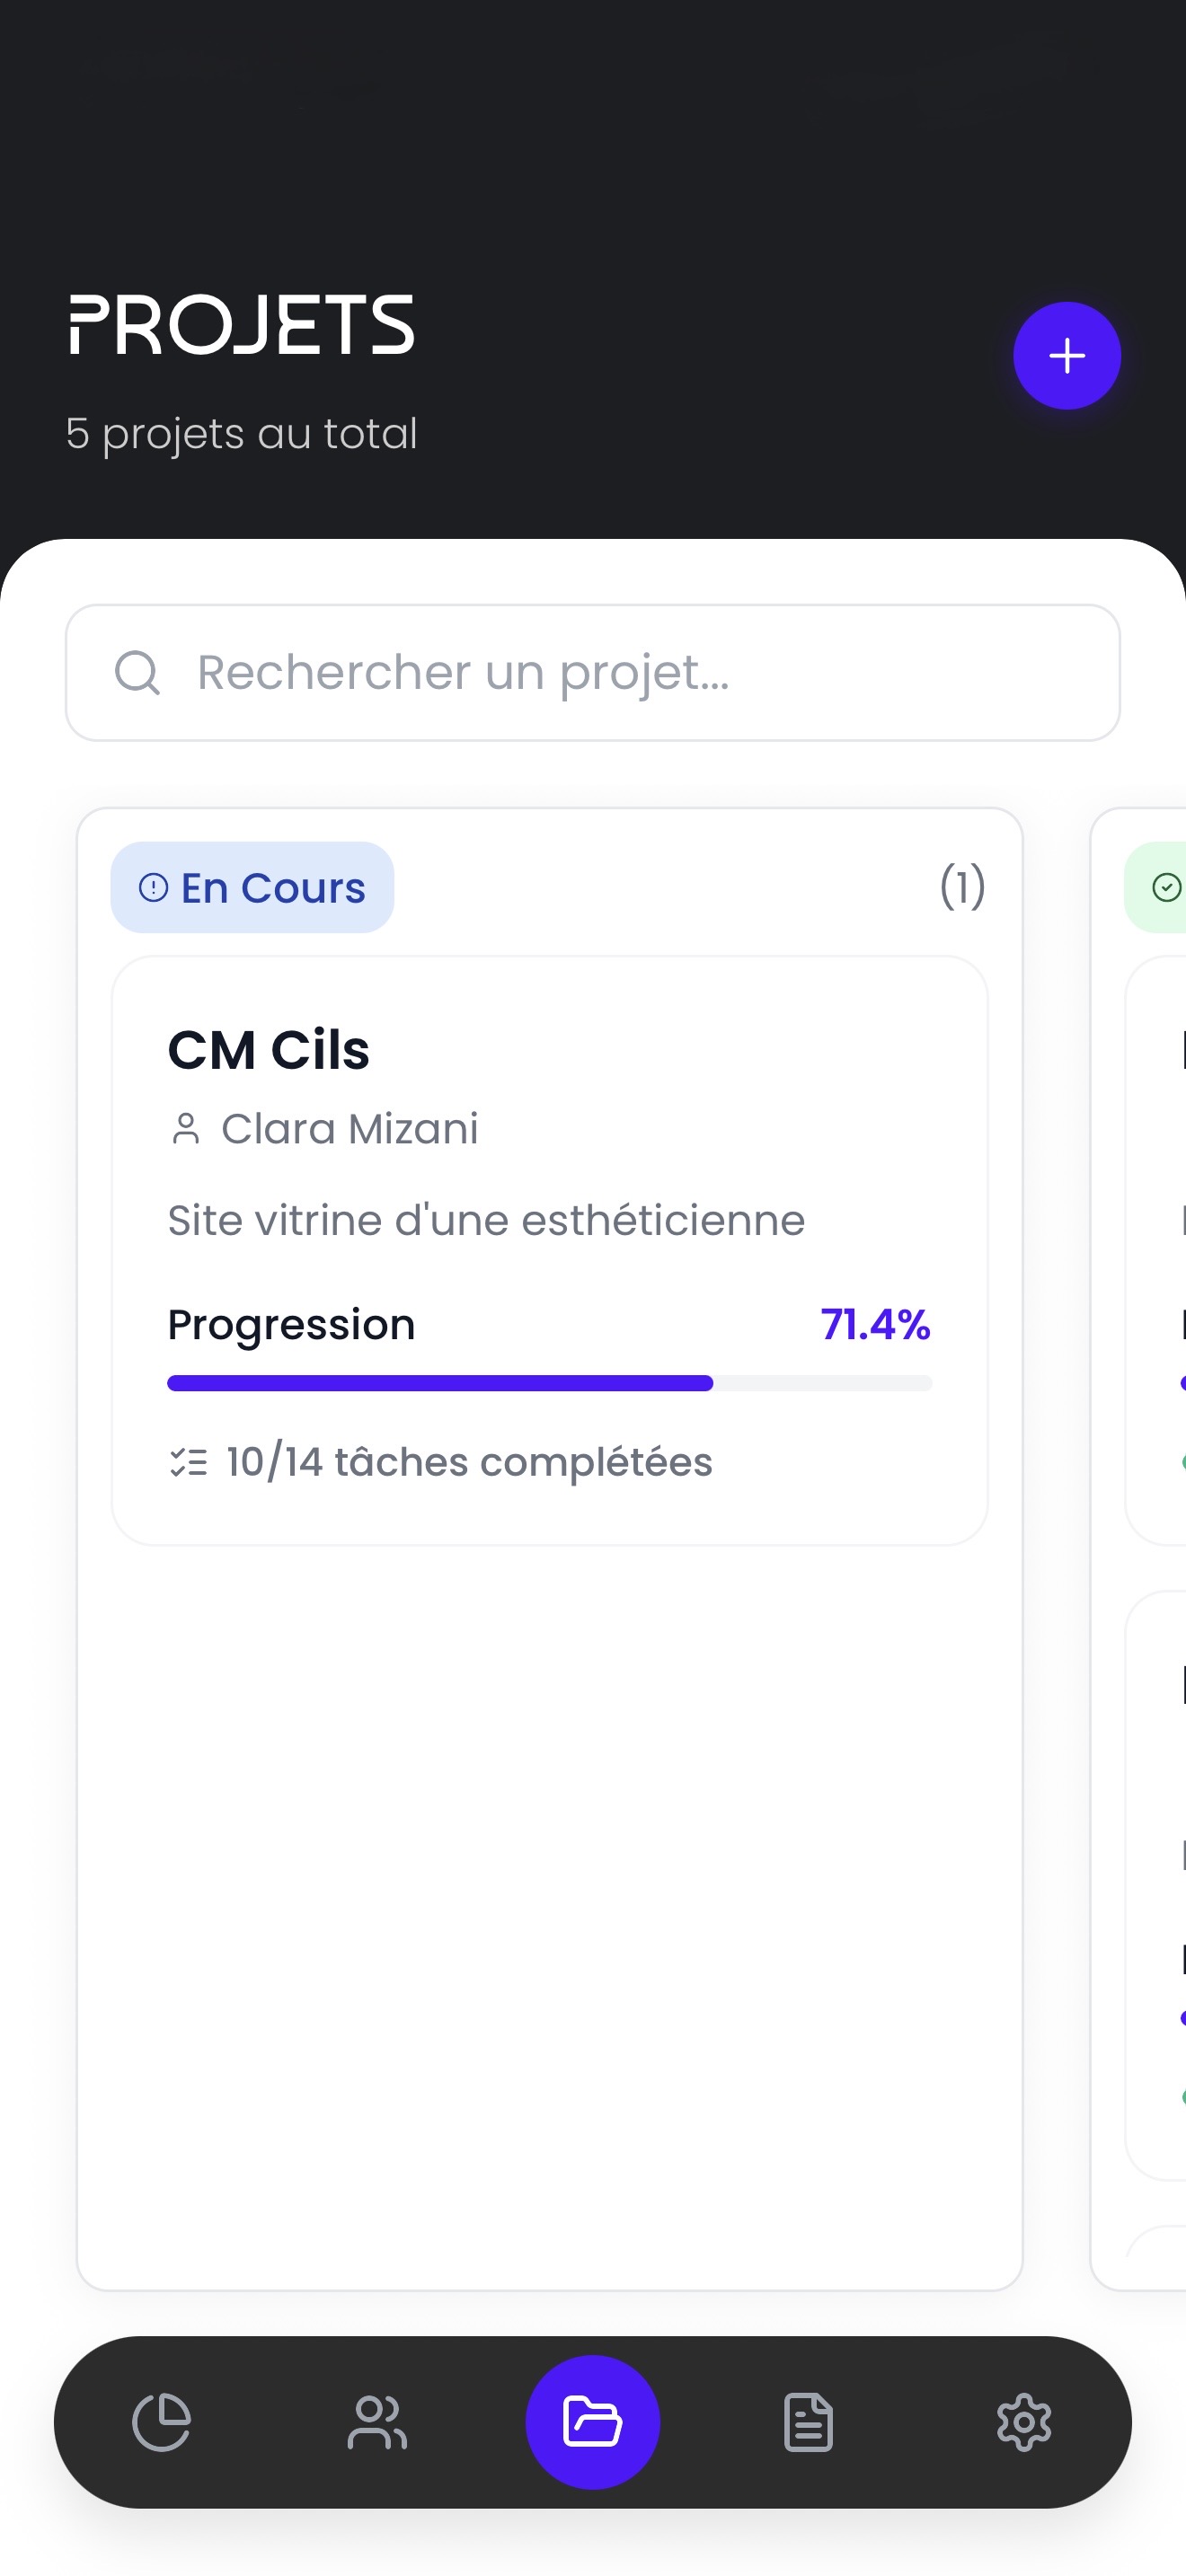This screenshot has width=1186, height=2576.
Task: Click the 10/14 tâches complétées text
Action: pos(469,1462)
